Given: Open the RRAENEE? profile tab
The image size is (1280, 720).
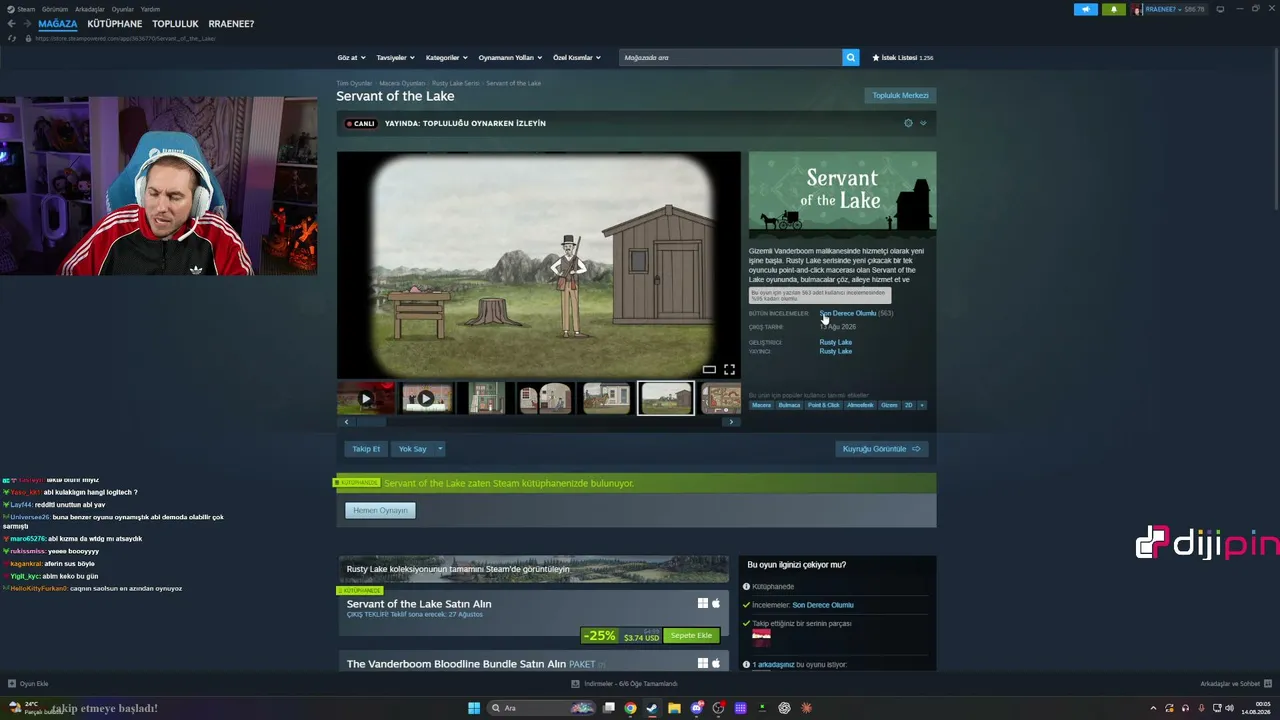Looking at the screenshot, I should pos(231,24).
